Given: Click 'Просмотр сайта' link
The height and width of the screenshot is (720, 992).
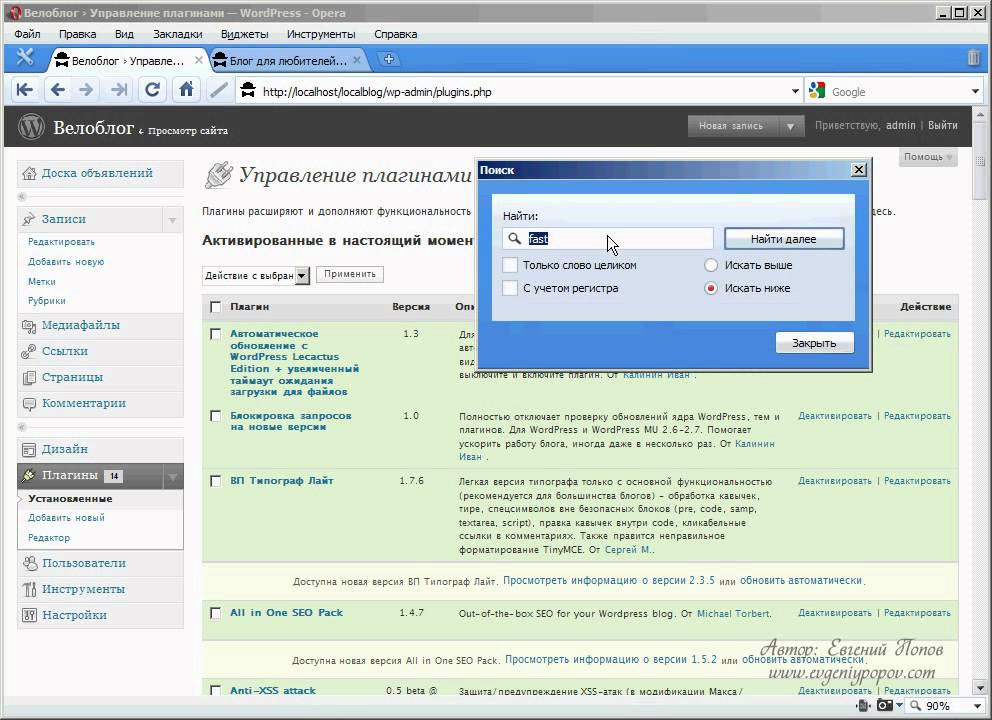Looking at the screenshot, I should (x=187, y=130).
